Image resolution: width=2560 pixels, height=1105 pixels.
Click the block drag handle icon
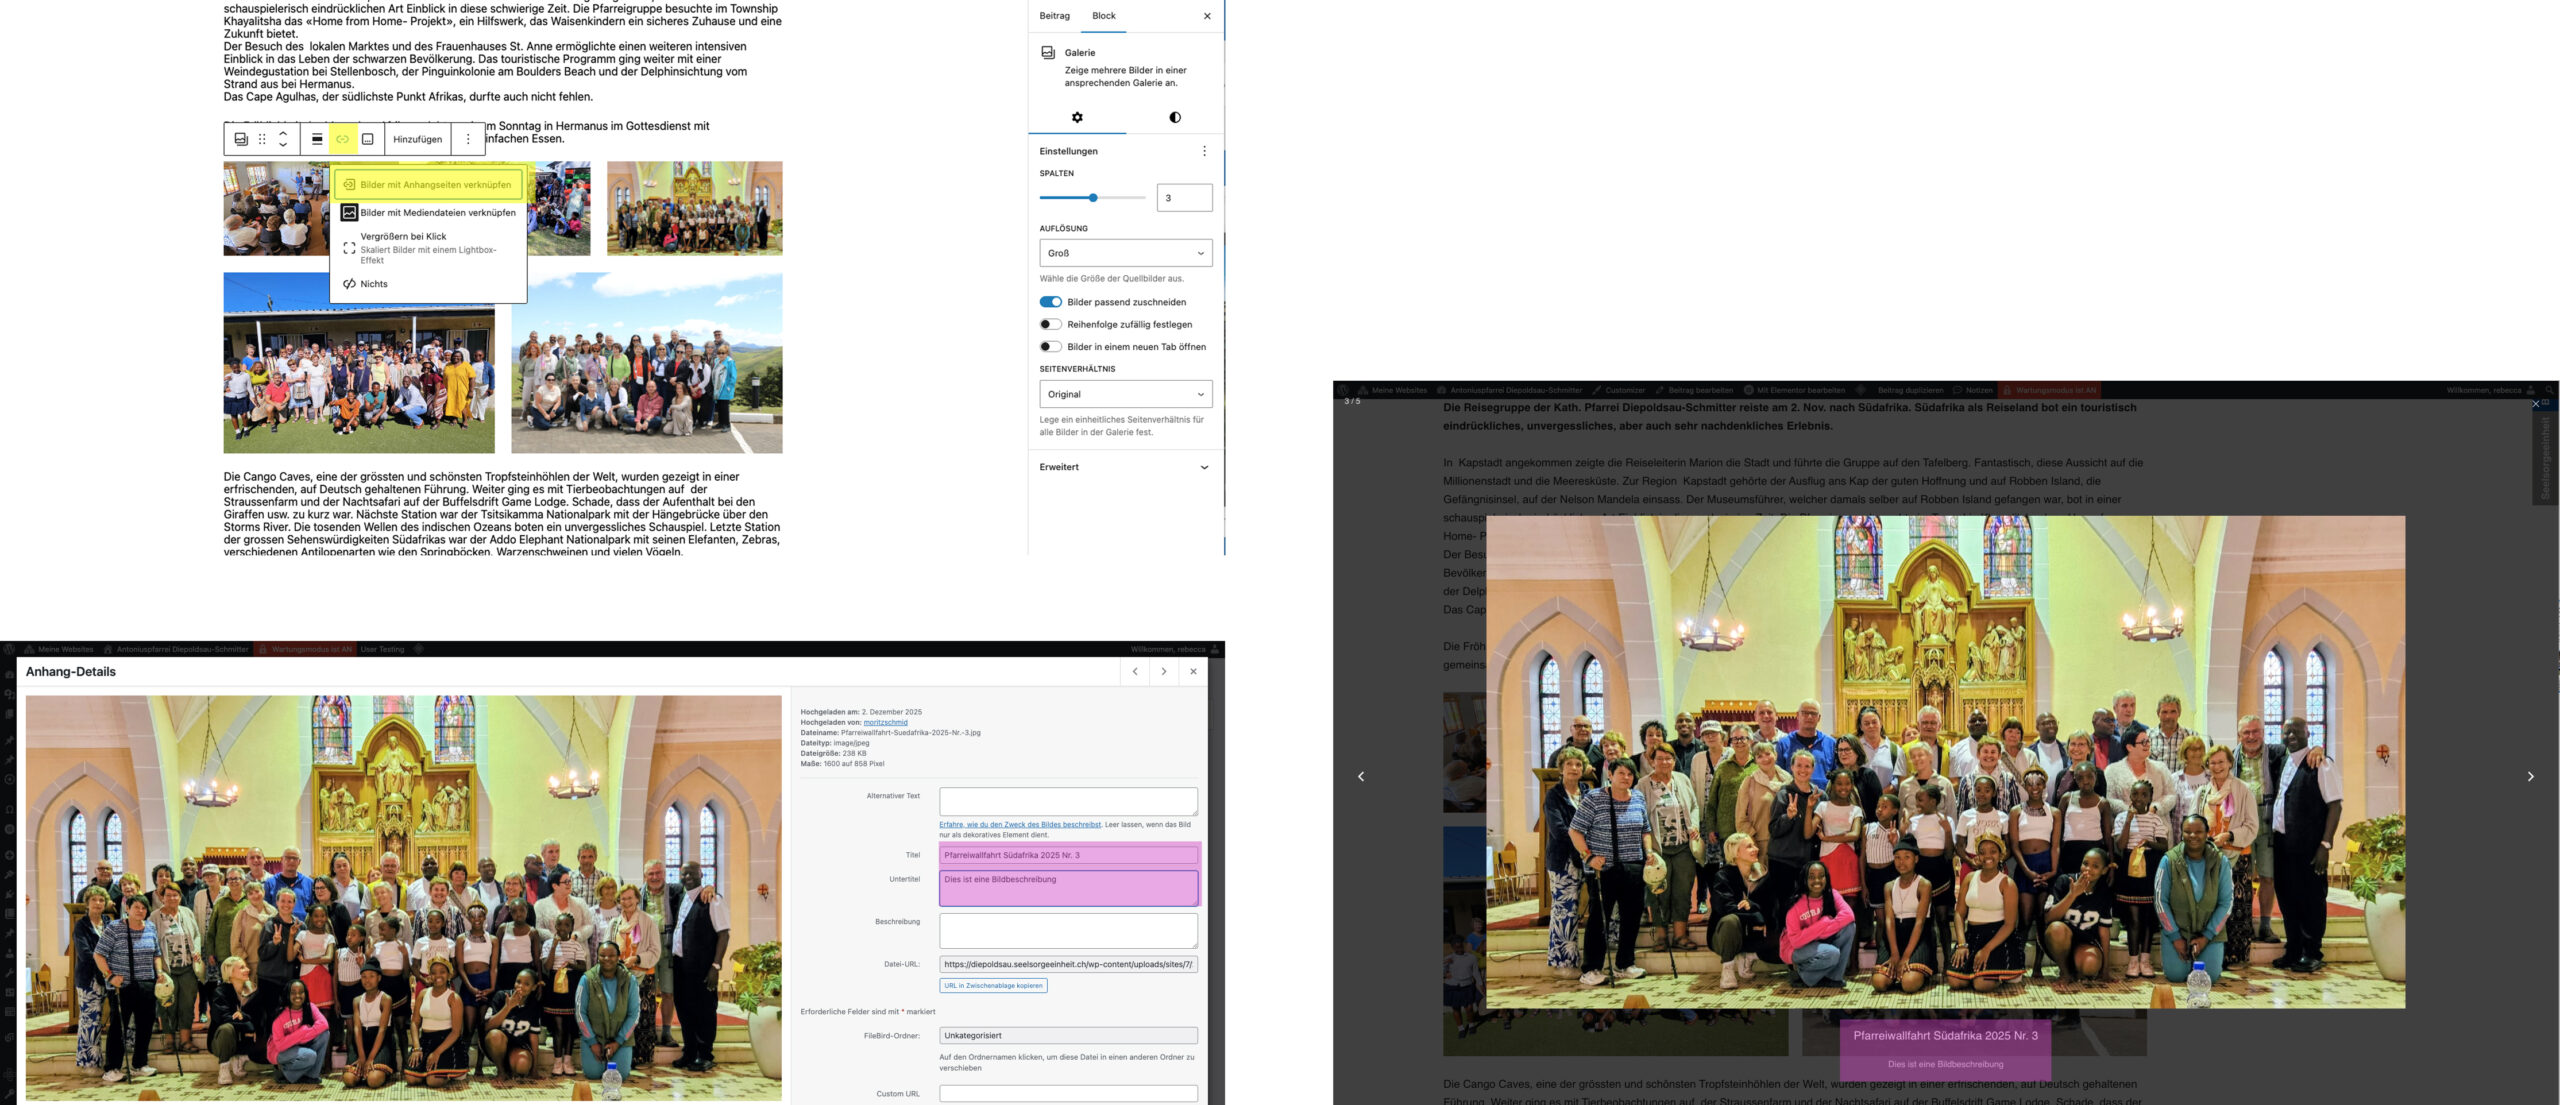coord(262,139)
